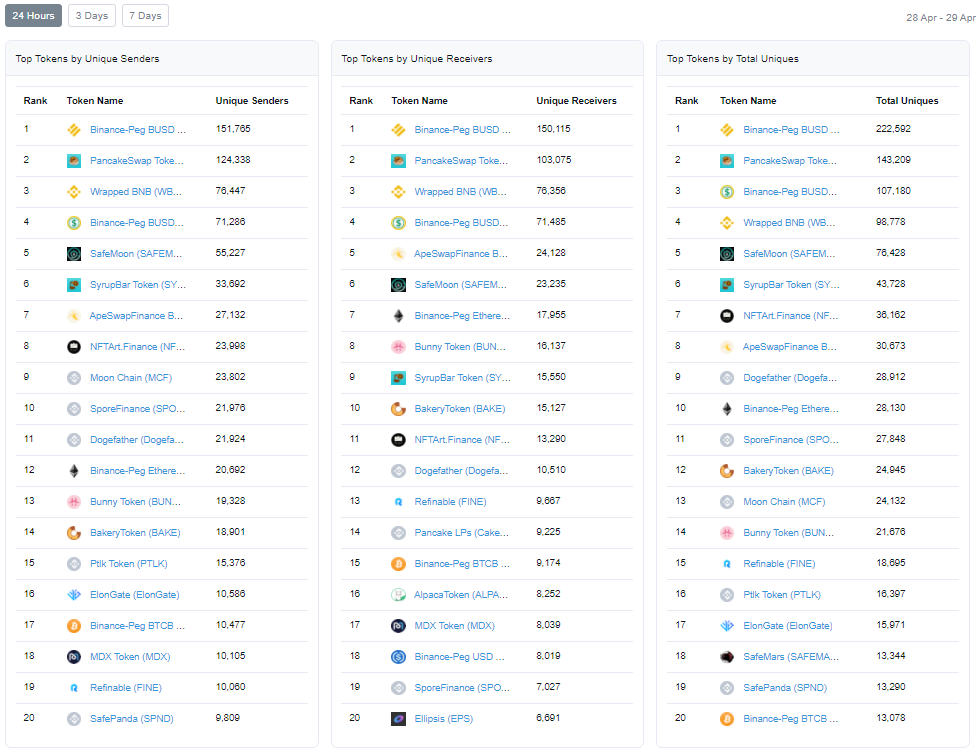Open SafeMars link in Total Uniques table
Viewport: 980px width, 753px height.
[791, 657]
